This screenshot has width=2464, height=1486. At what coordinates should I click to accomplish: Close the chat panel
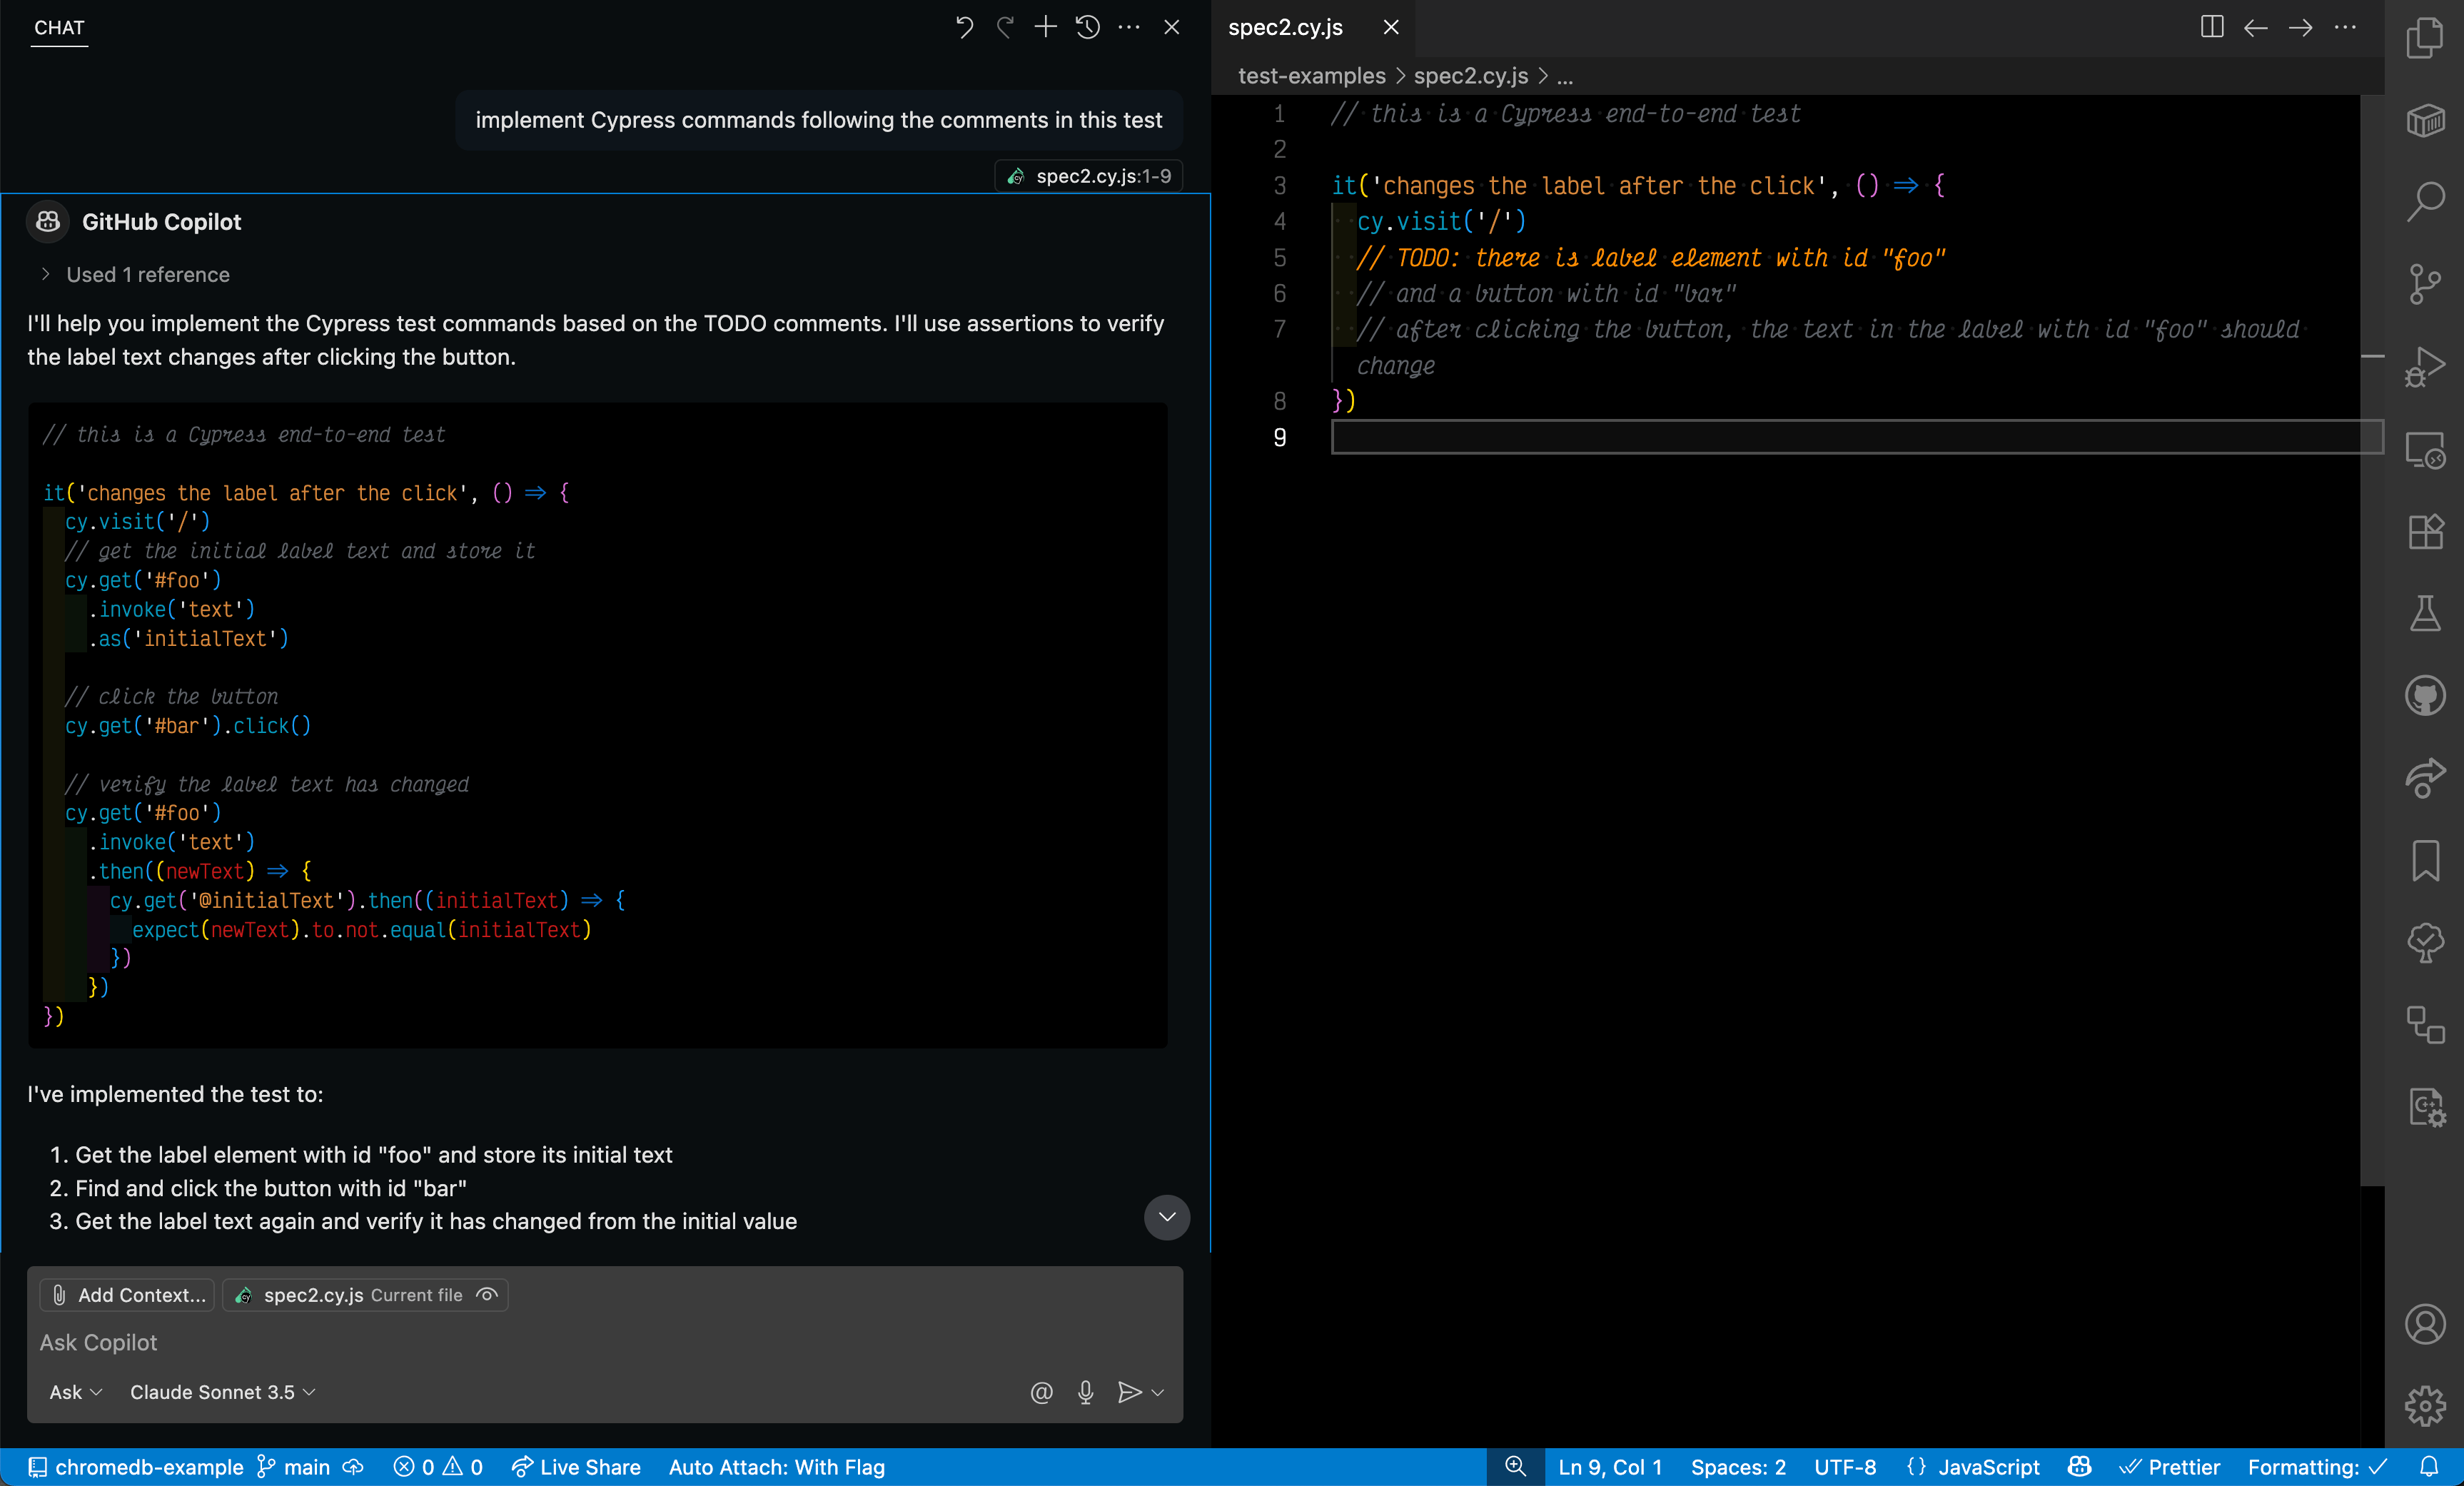pos(1172,27)
